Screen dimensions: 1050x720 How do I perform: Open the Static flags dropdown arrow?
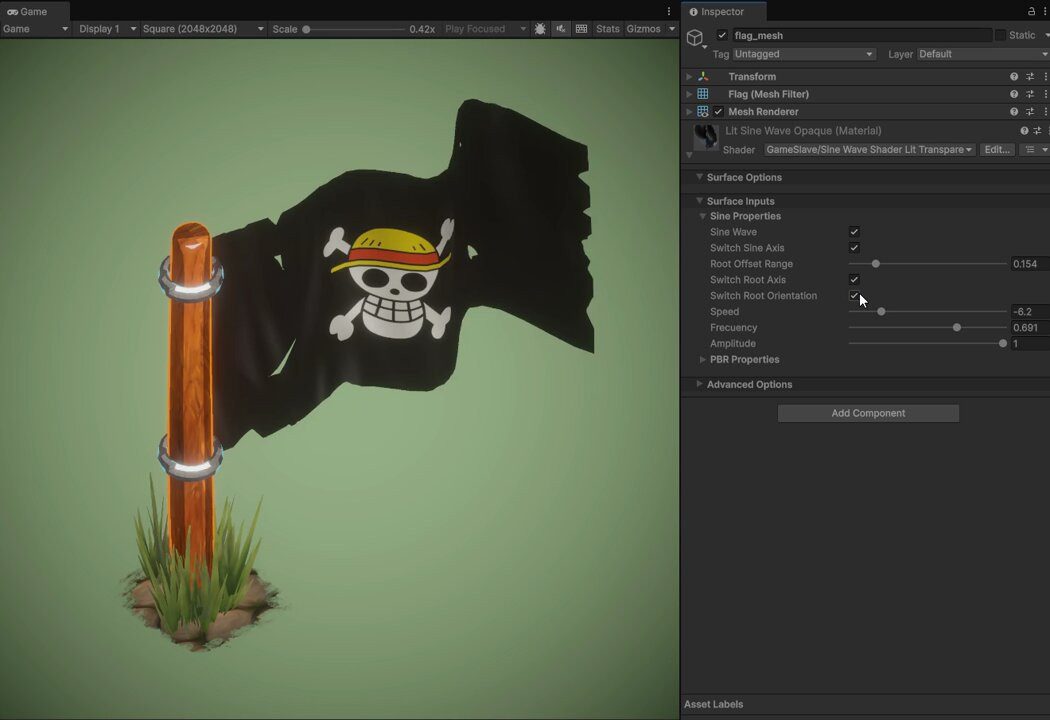tap(1046, 35)
